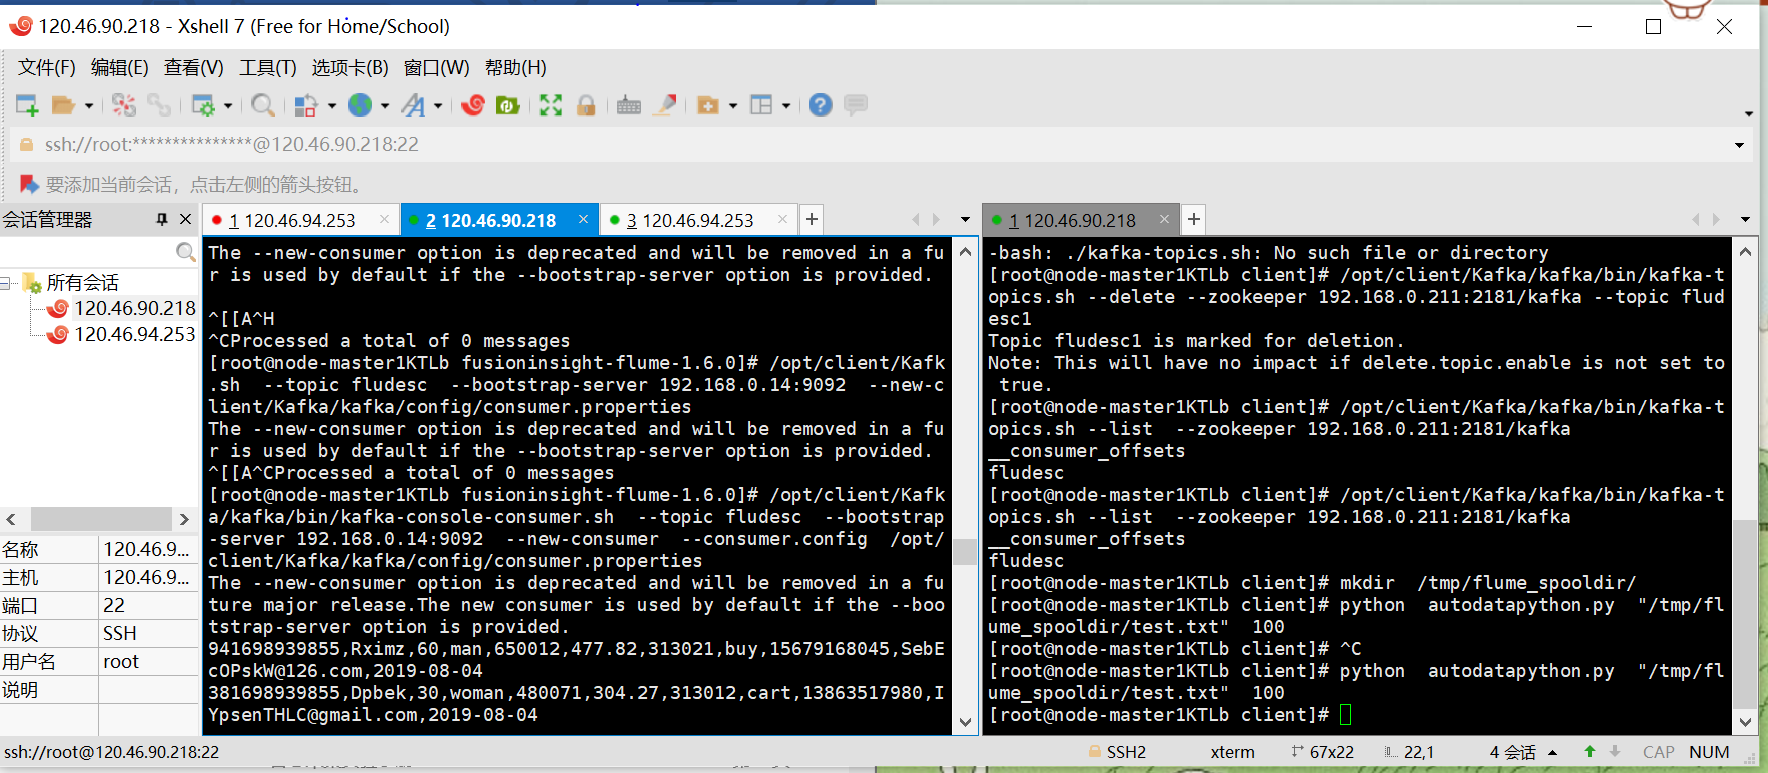The height and width of the screenshot is (773, 1768).
Task: Click the chat bubble feedback icon
Action: pyautogui.click(x=856, y=105)
